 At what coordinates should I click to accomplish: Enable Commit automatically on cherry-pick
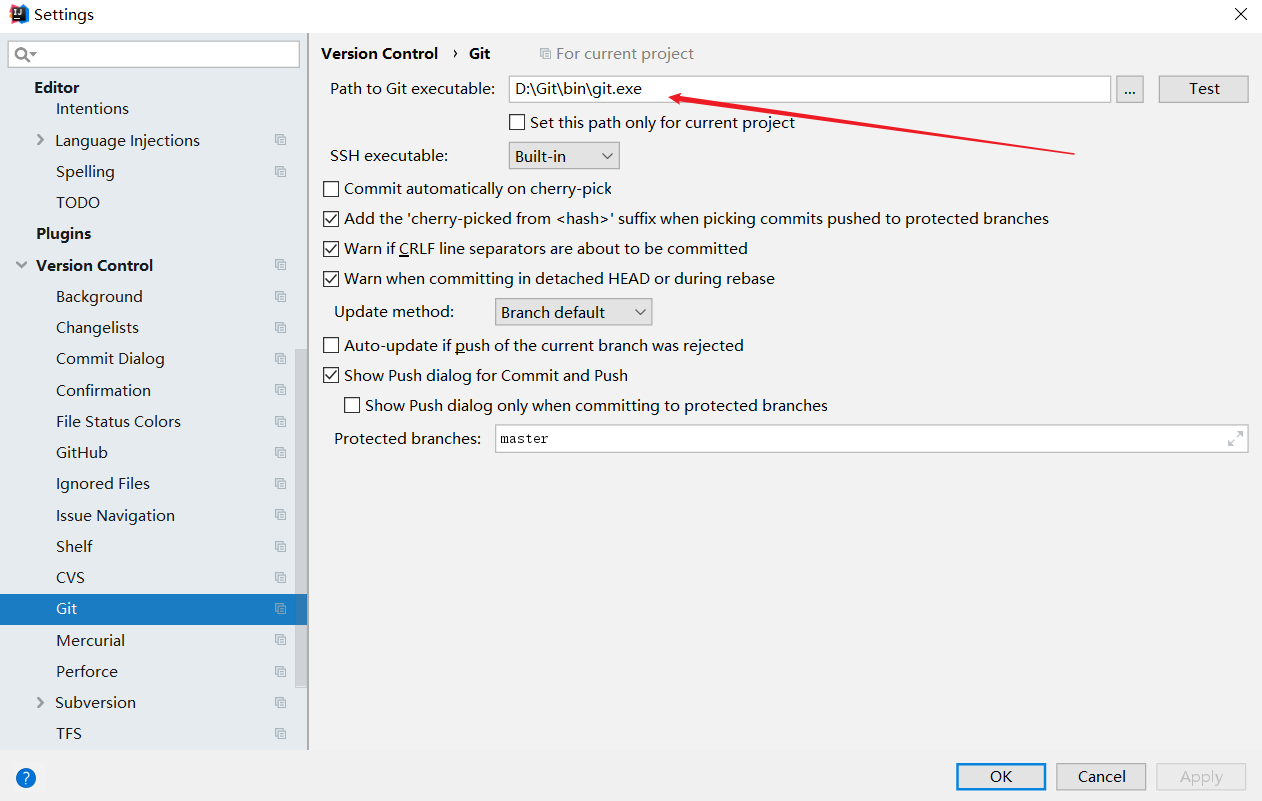[x=331, y=188]
